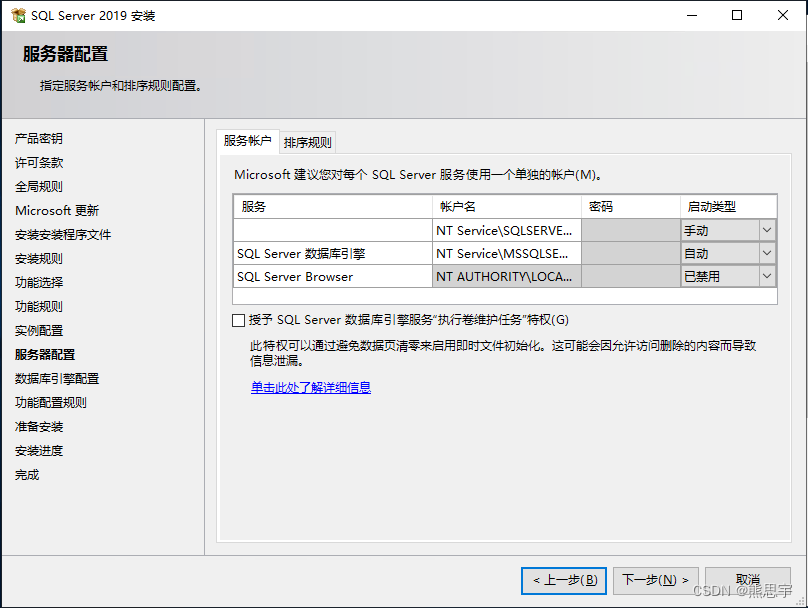Screen dimensions: 808x608
Task: Click the 下一步 button
Action: [x=655, y=580]
